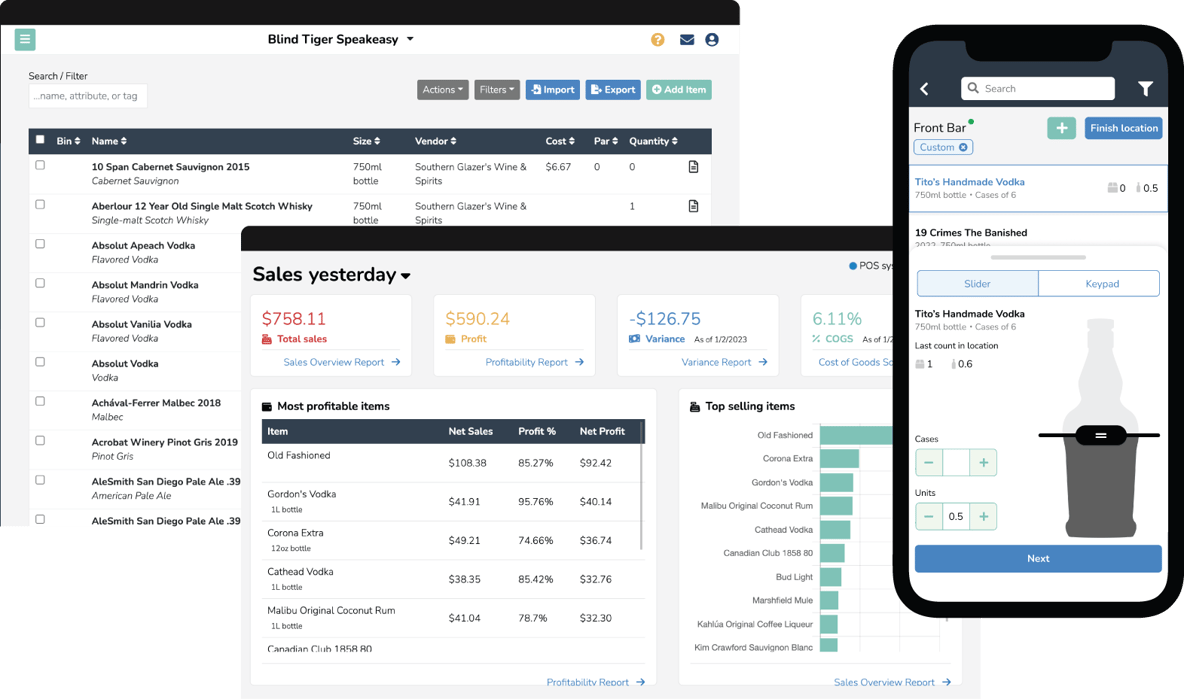Select Tito's Handmade Vodka list item on phone
Viewport: 1184px width, 699px height.
[x=1038, y=188]
